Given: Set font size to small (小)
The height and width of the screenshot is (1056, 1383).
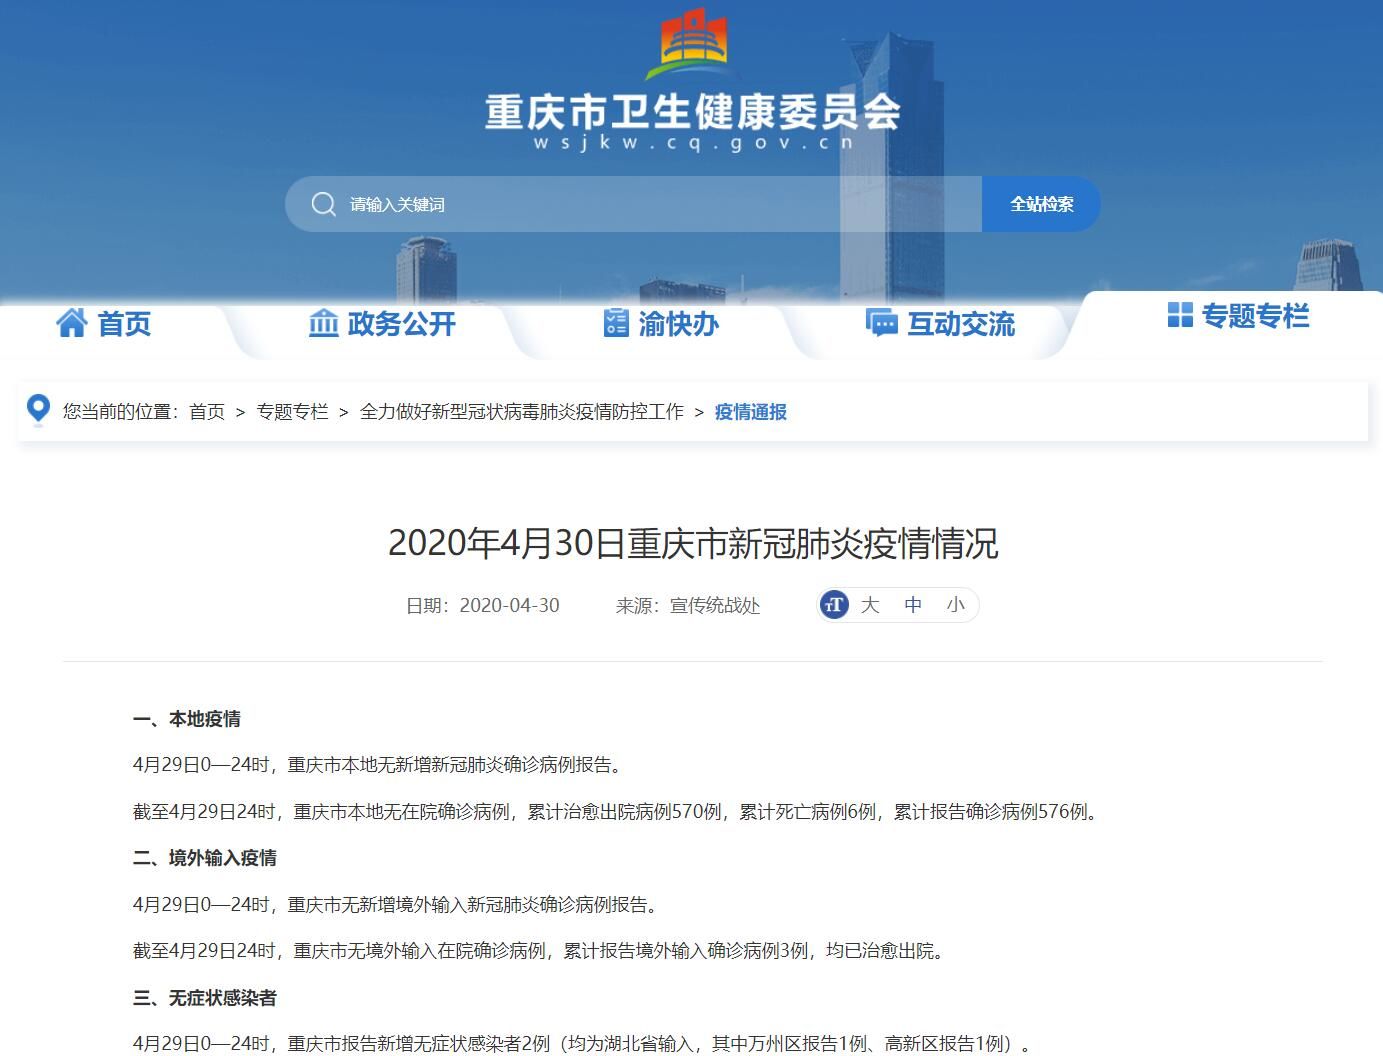Looking at the screenshot, I should 956,605.
